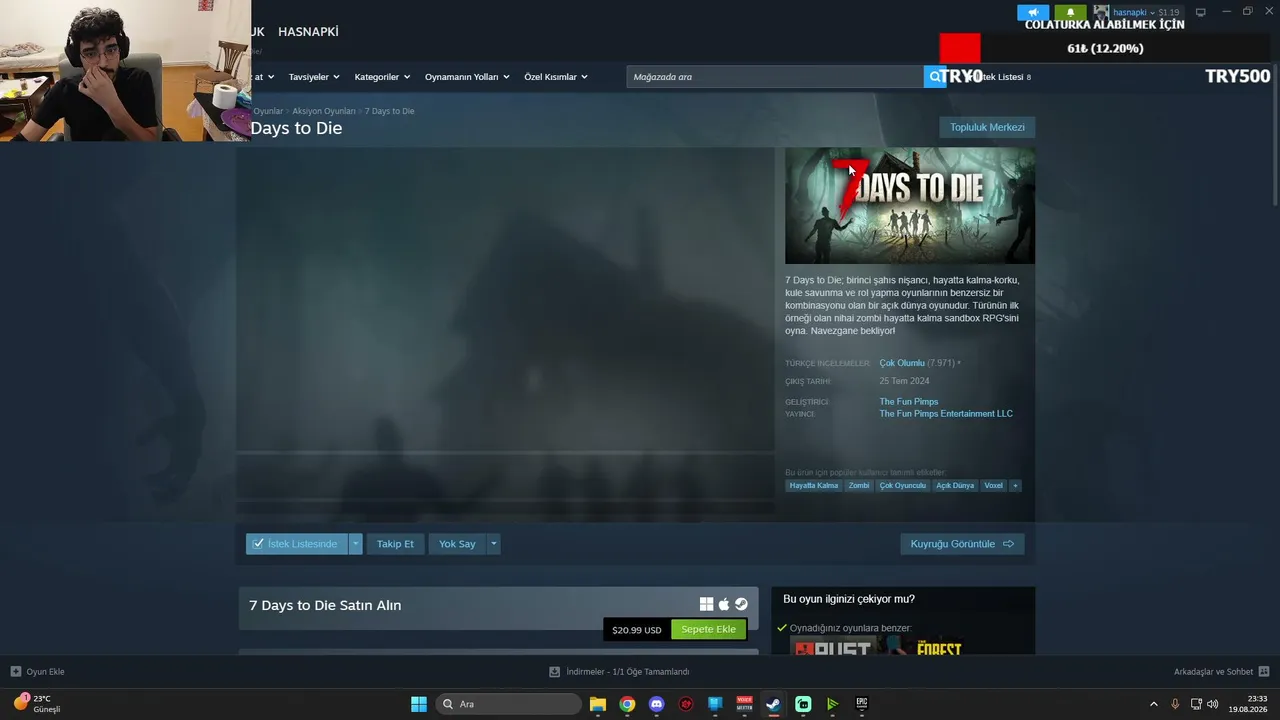
Task: Click Yok Say button
Action: click(x=457, y=544)
